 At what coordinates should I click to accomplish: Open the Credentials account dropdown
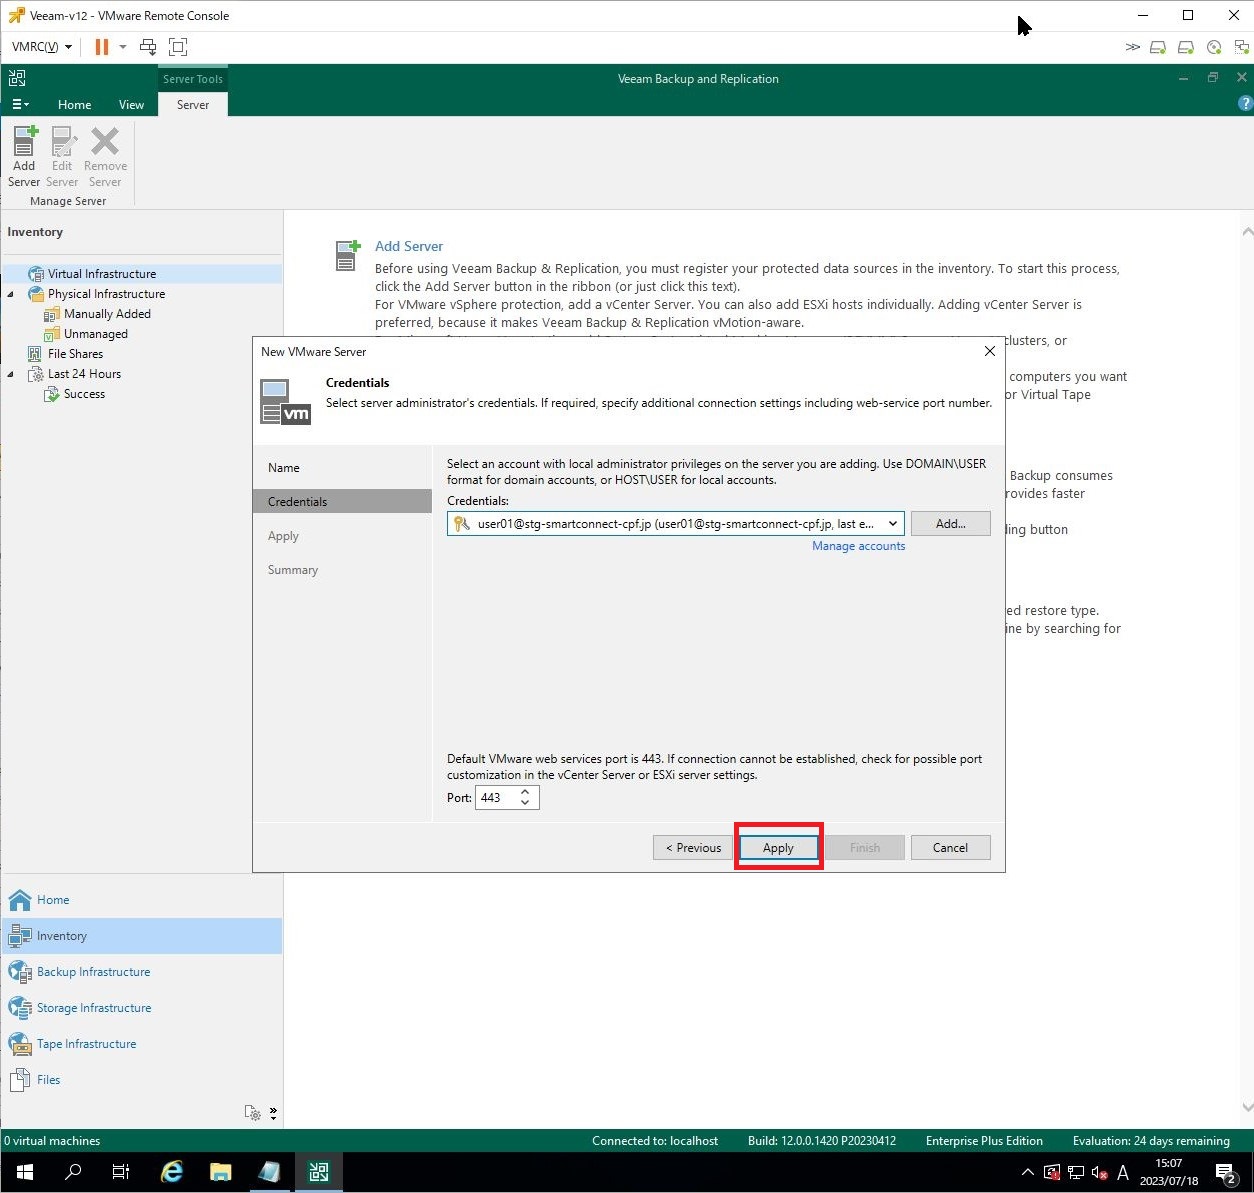892,524
